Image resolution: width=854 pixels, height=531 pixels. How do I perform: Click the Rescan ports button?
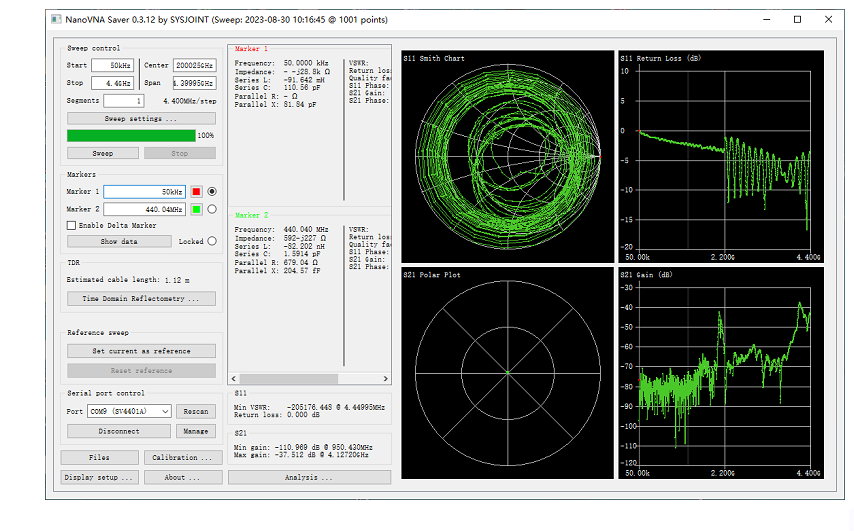pos(196,411)
